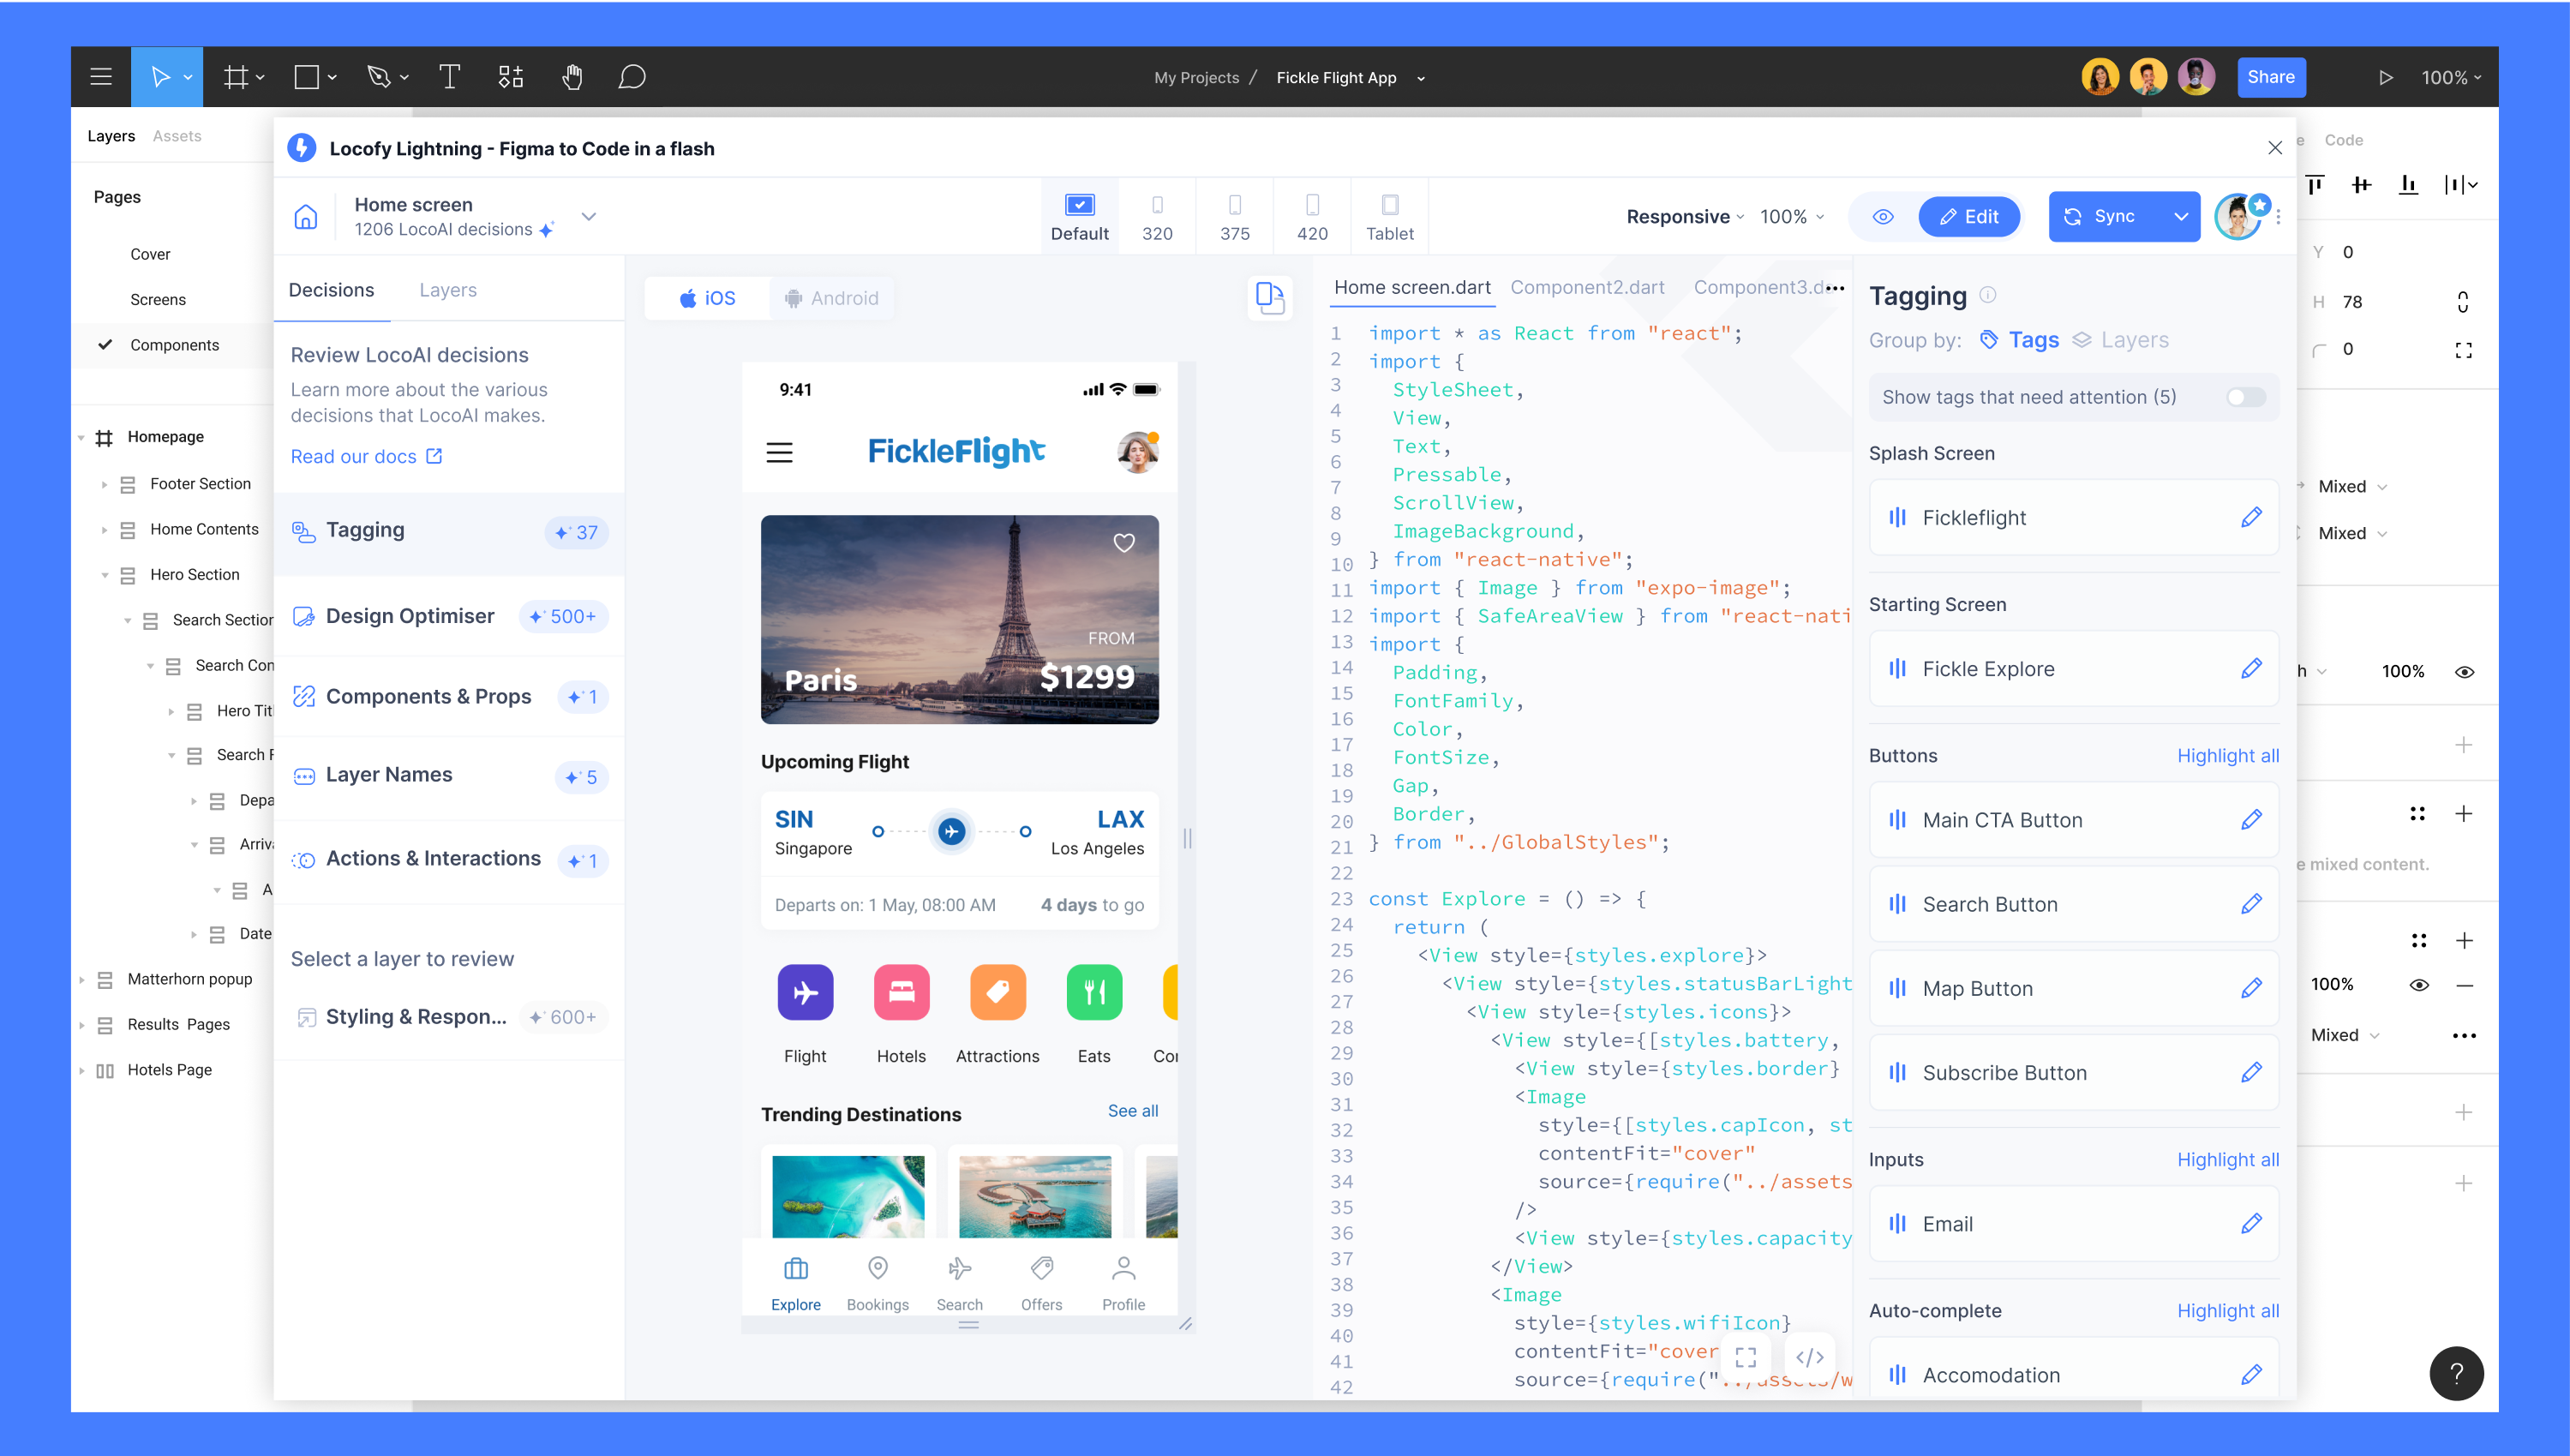Group tags by Layers
The height and width of the screenshot is (1456, 2570).
(x=2120, y=340)
